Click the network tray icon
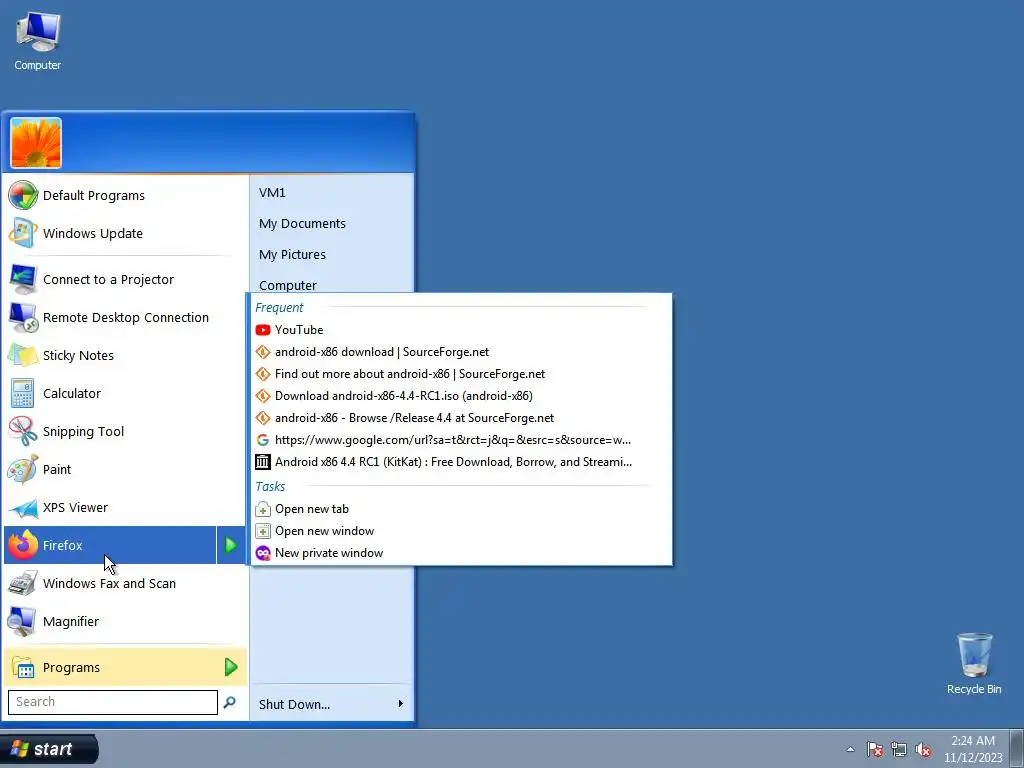 coord(899,749)
